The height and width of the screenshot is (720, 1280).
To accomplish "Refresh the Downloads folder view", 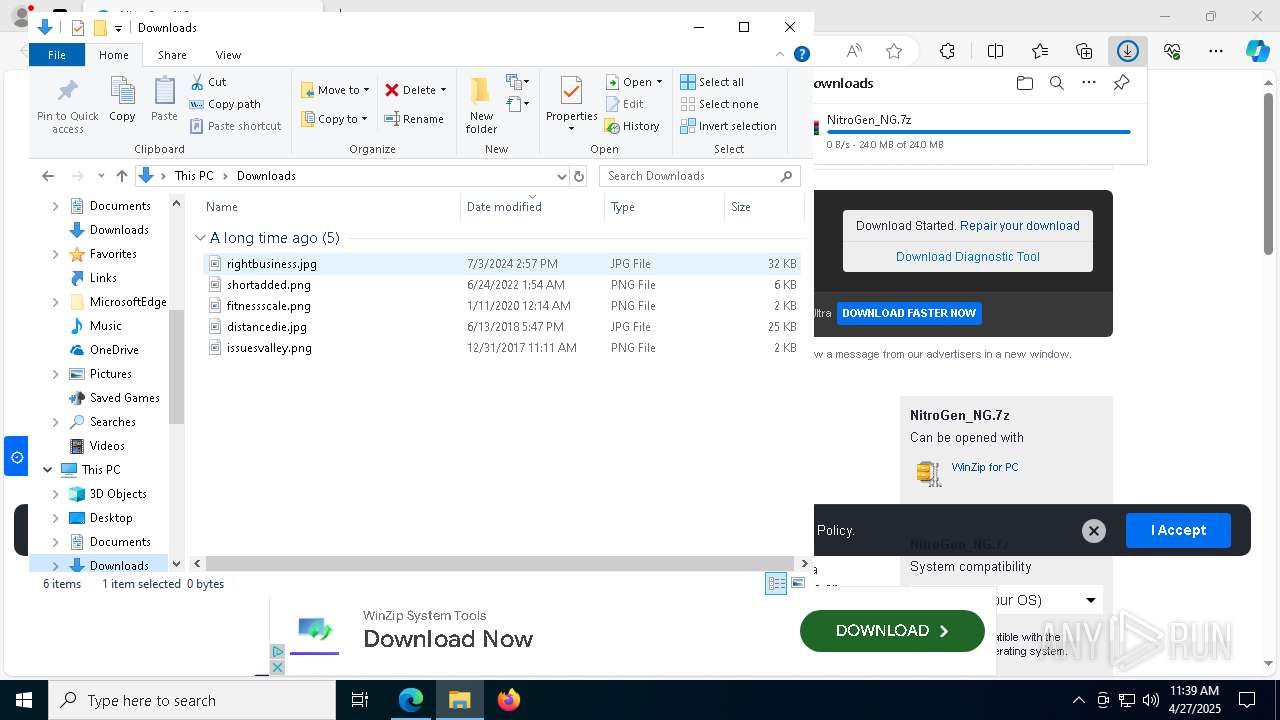I will (578, 176).
